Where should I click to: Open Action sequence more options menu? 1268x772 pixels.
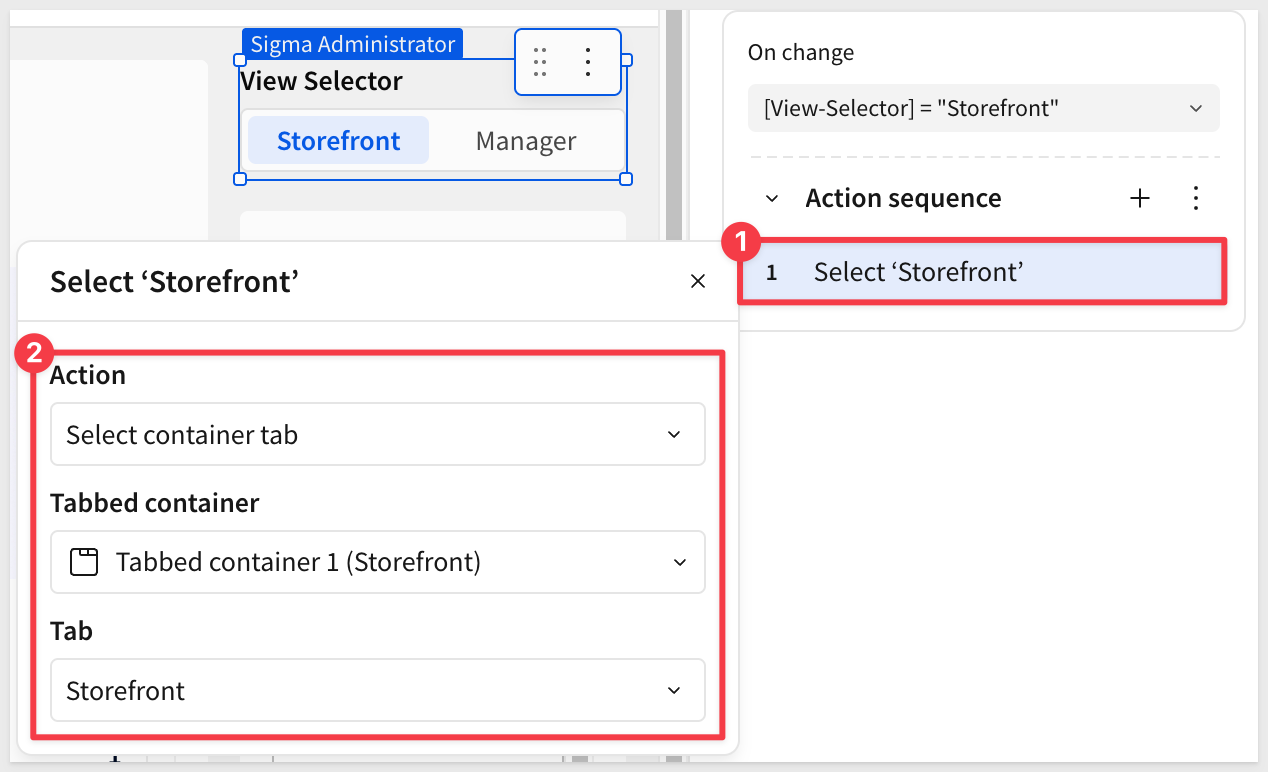point(1196,198)
